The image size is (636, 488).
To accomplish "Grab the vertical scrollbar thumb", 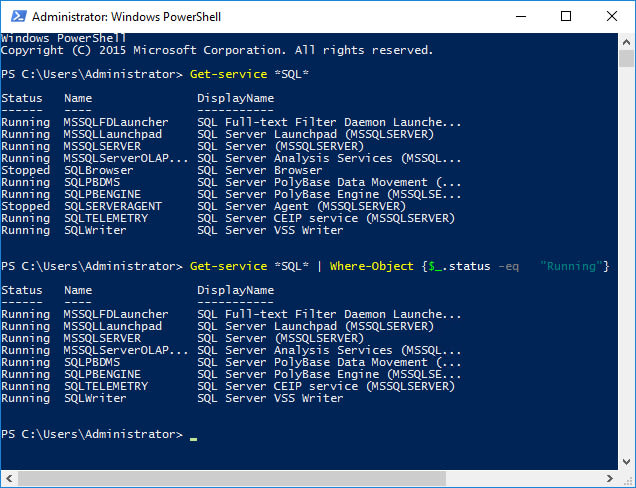I will coord(626,58).
